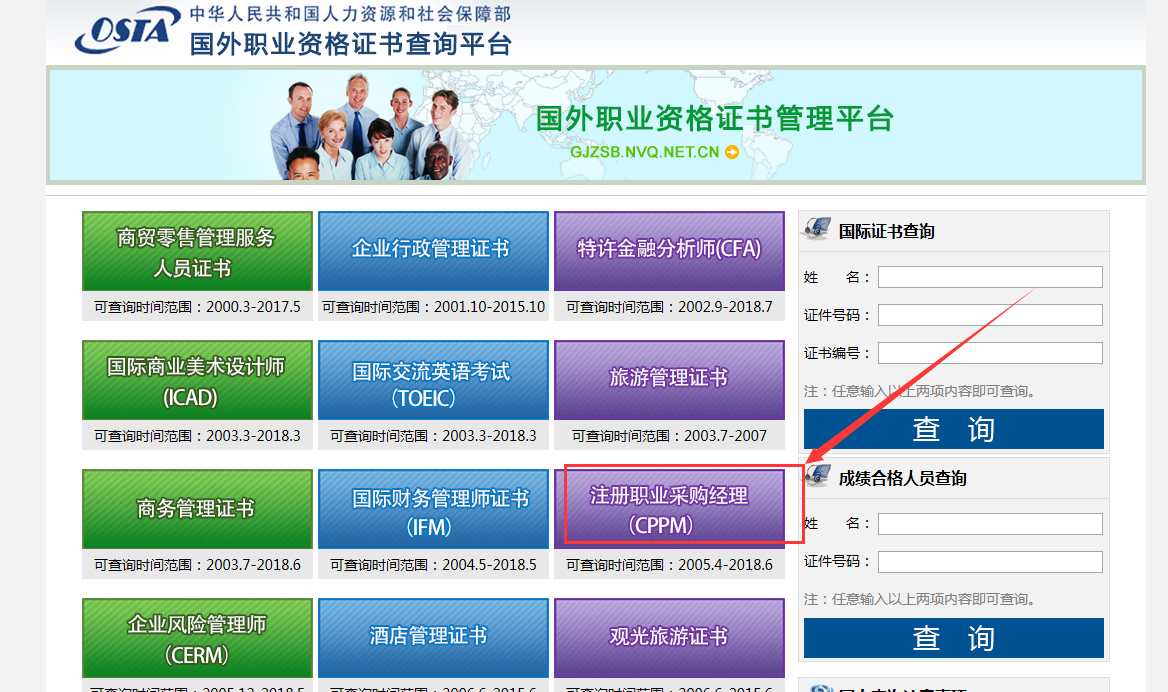Image resolution: width=1168 pixels, height=692 pixels.
Task: Select 注册职业采购经理 (CPPM) tile
Action: (669, 509)
